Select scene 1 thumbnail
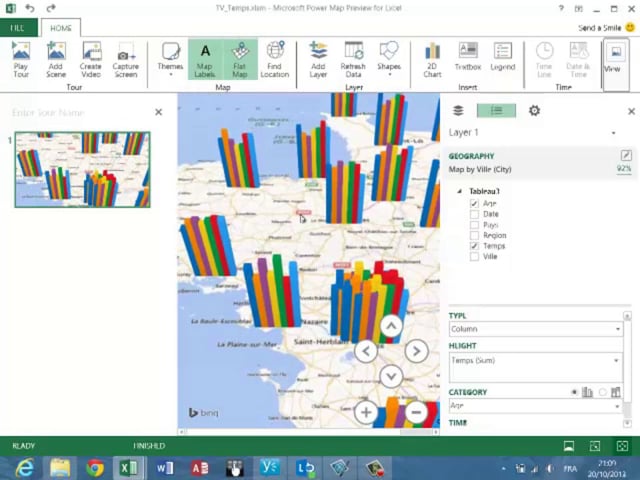Viewport: 640px width, 480px height. coord(82,169)
